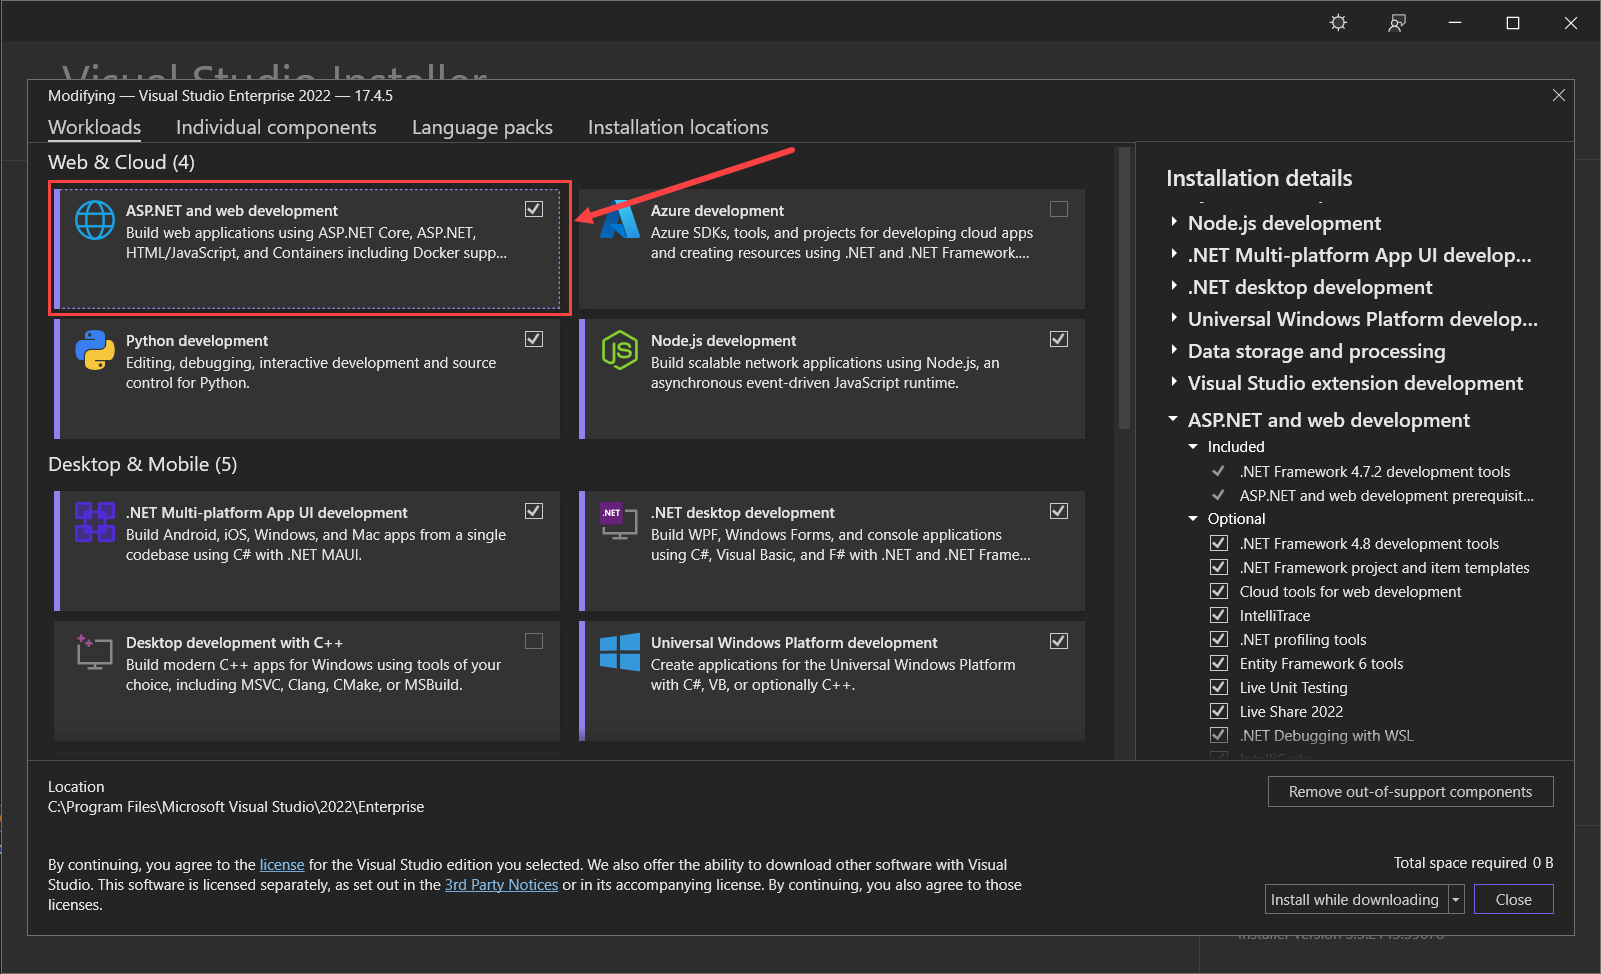Expand Universal Windows Platform details node
1601x974 pixels.
1174,319
